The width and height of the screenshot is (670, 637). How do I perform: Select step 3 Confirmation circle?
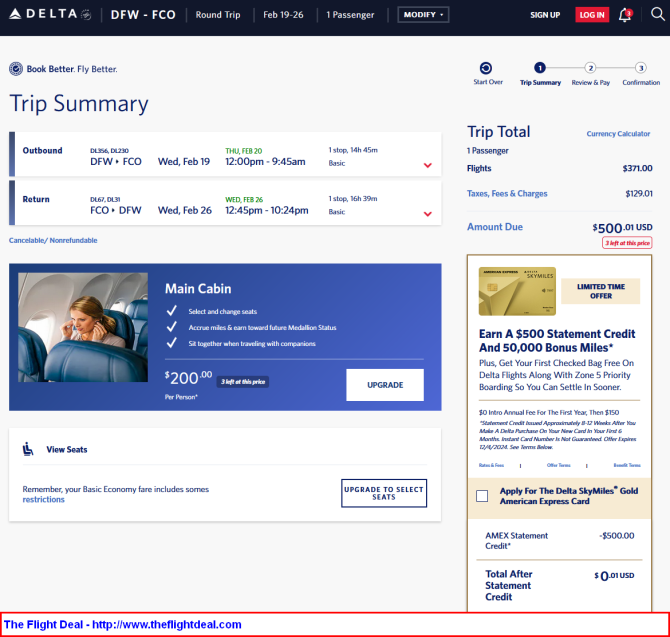click(x=641, y=68)
